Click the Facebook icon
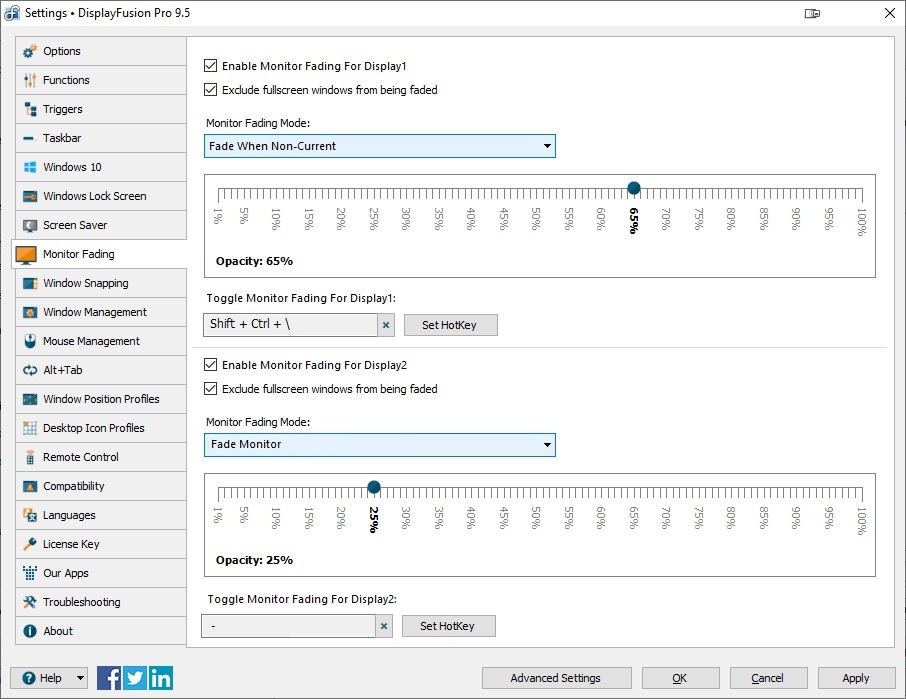906x699 pixels. coord(110,677)
